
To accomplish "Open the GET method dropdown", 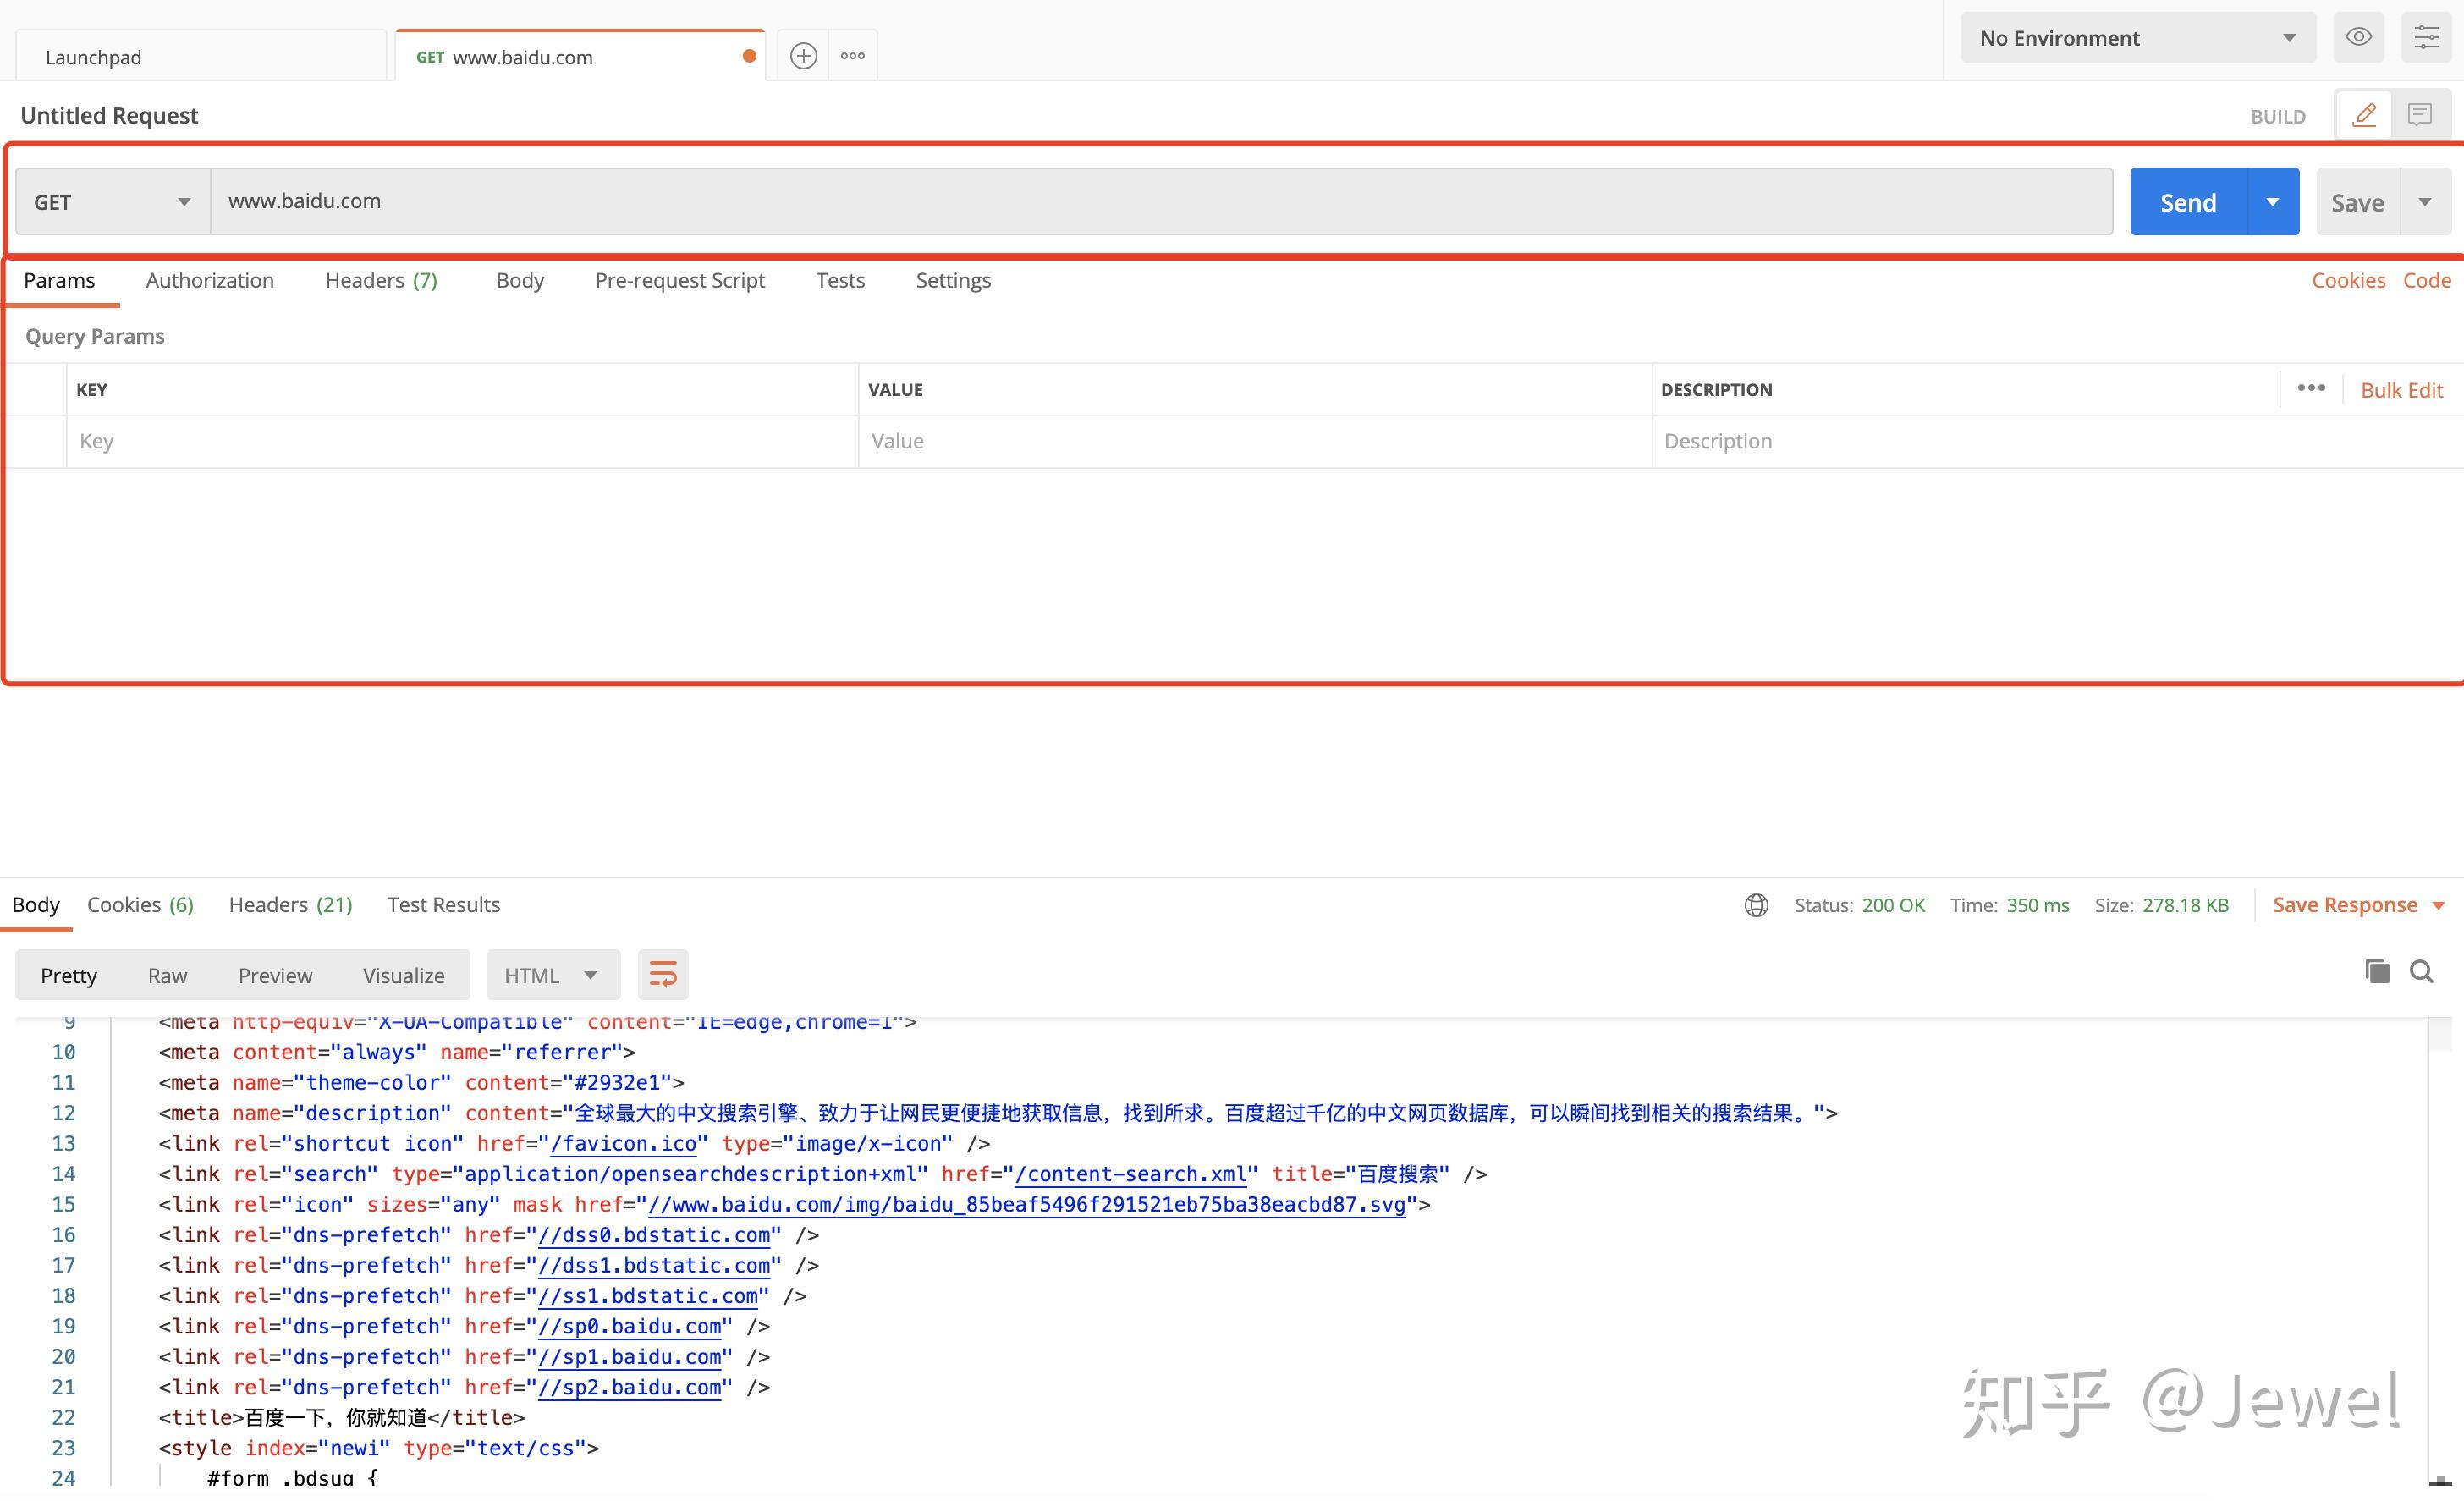I will 113,202.
